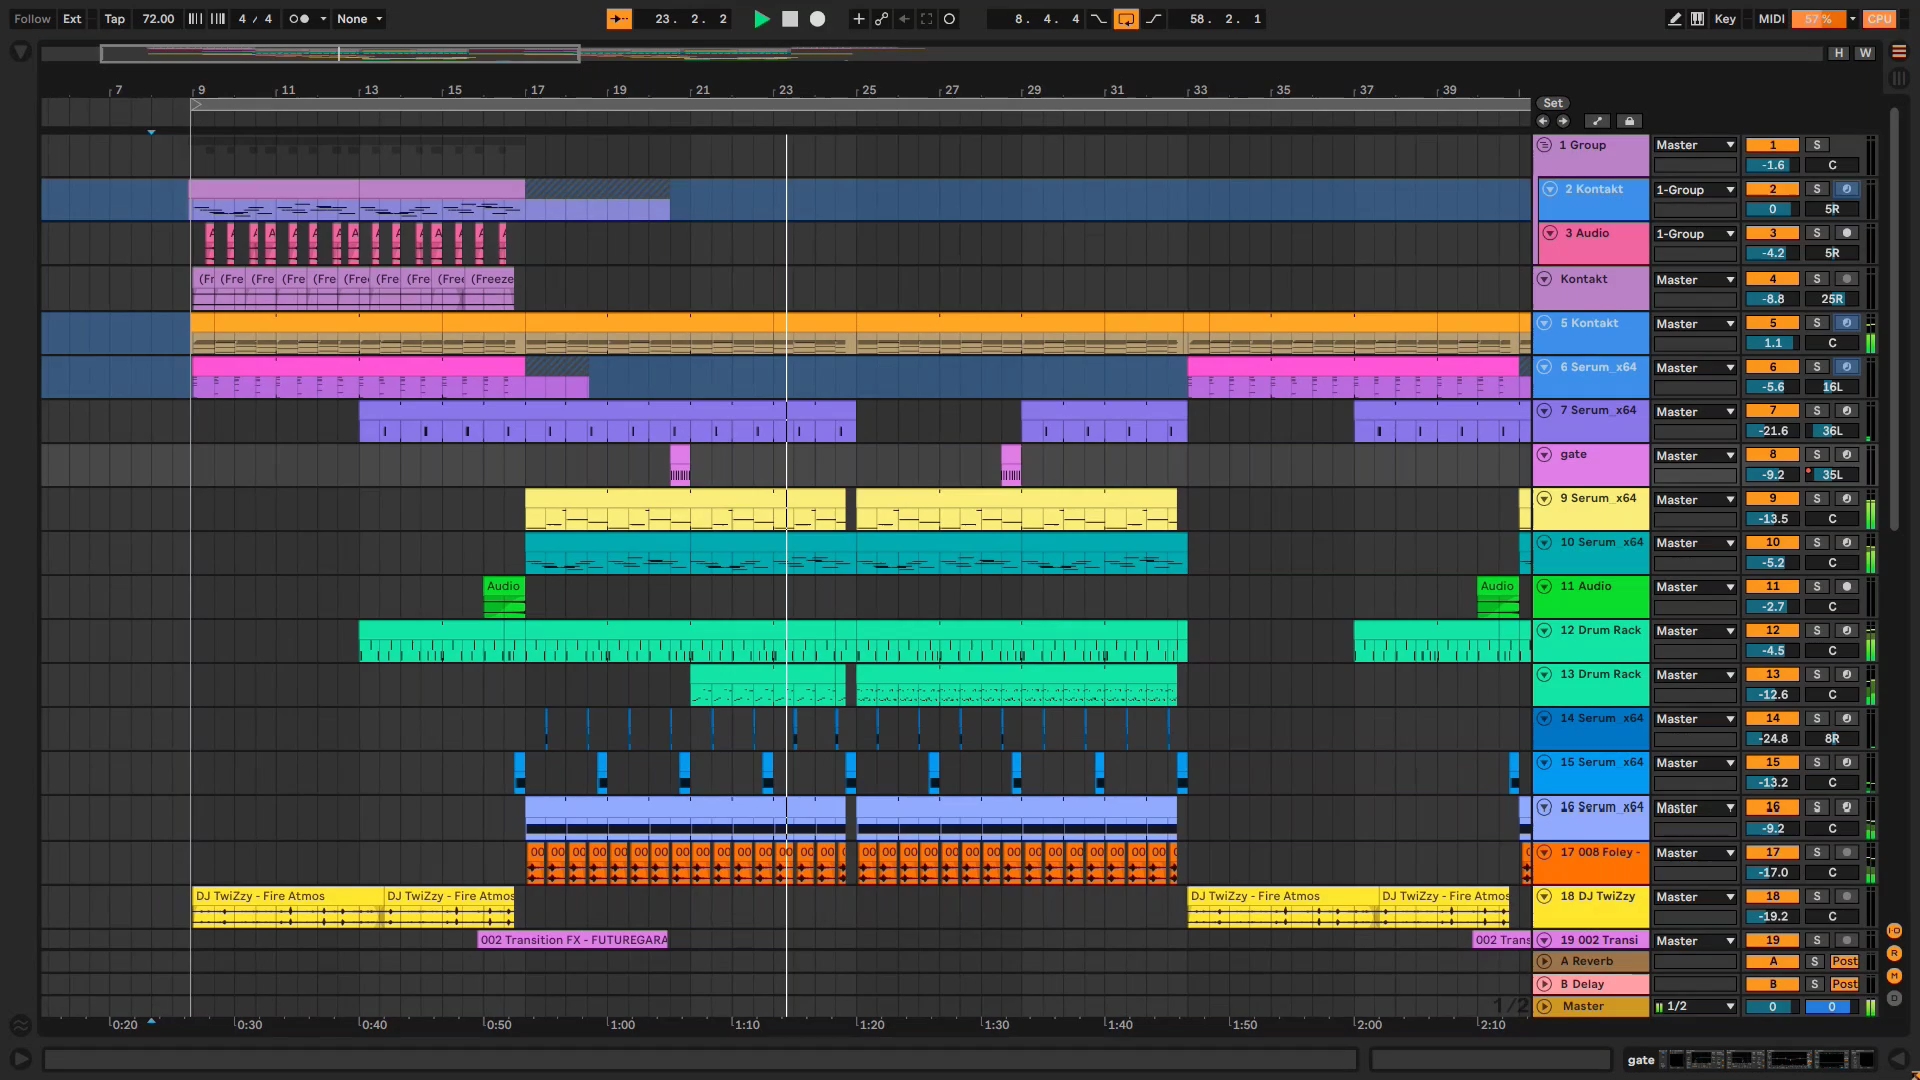Enable Draw Mode pencil icon
This screenshot has width=1920, height=1080.
[x=1675, y=19]
